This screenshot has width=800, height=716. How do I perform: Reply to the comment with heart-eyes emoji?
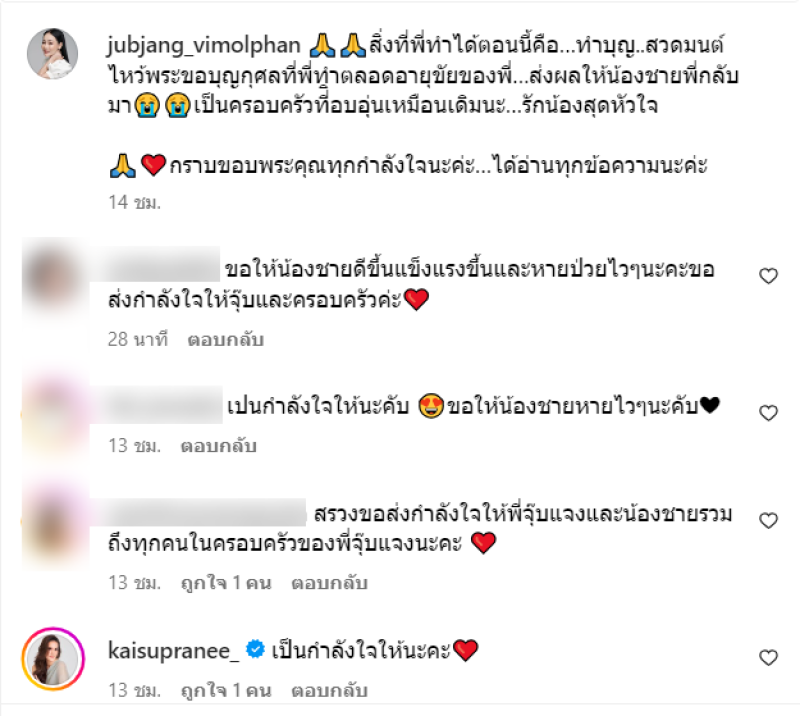click(218, 446)
